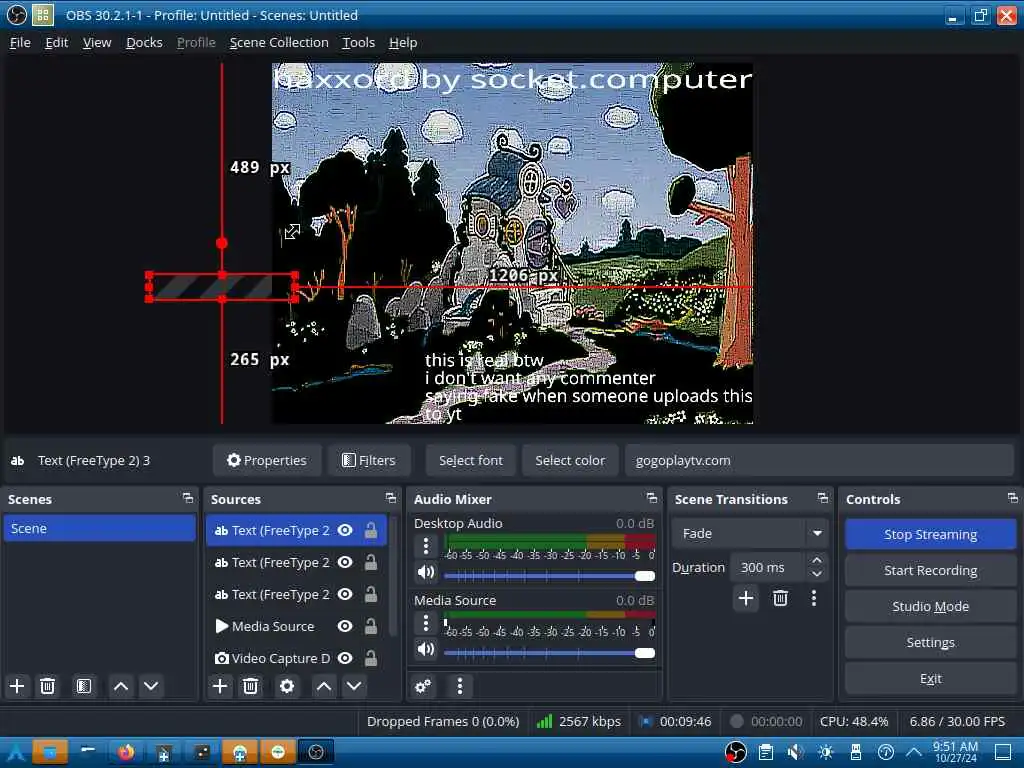Hide the Video Capture Device source
The image size is (1024, 768).
345,658
